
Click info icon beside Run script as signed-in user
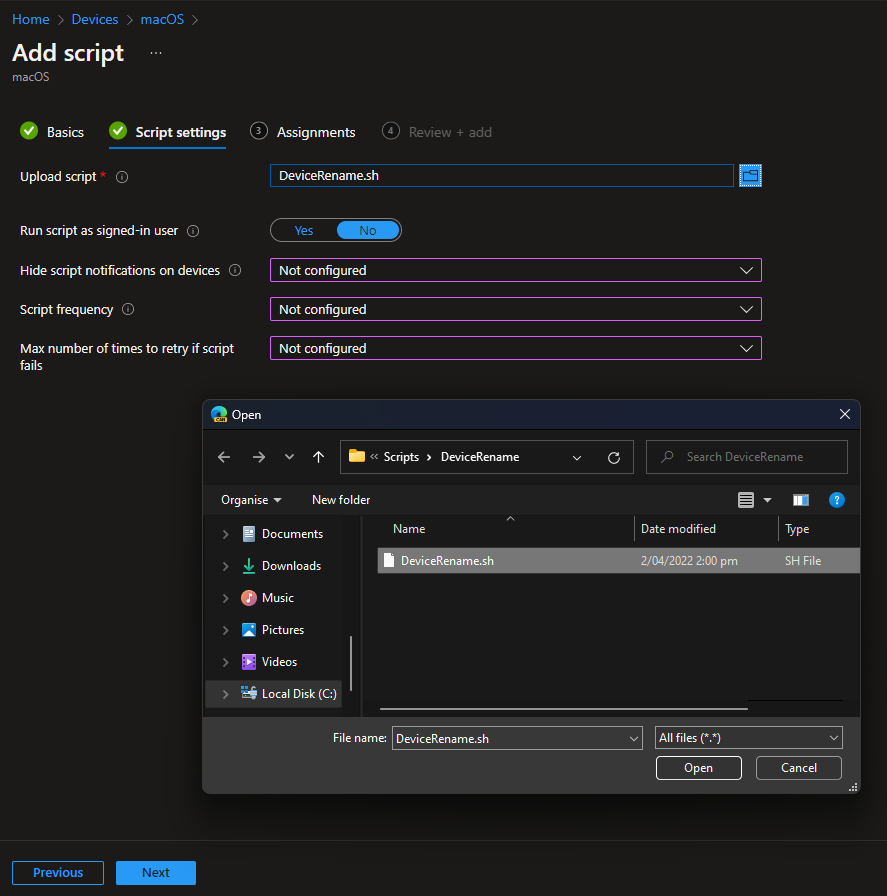click(193, 231)
